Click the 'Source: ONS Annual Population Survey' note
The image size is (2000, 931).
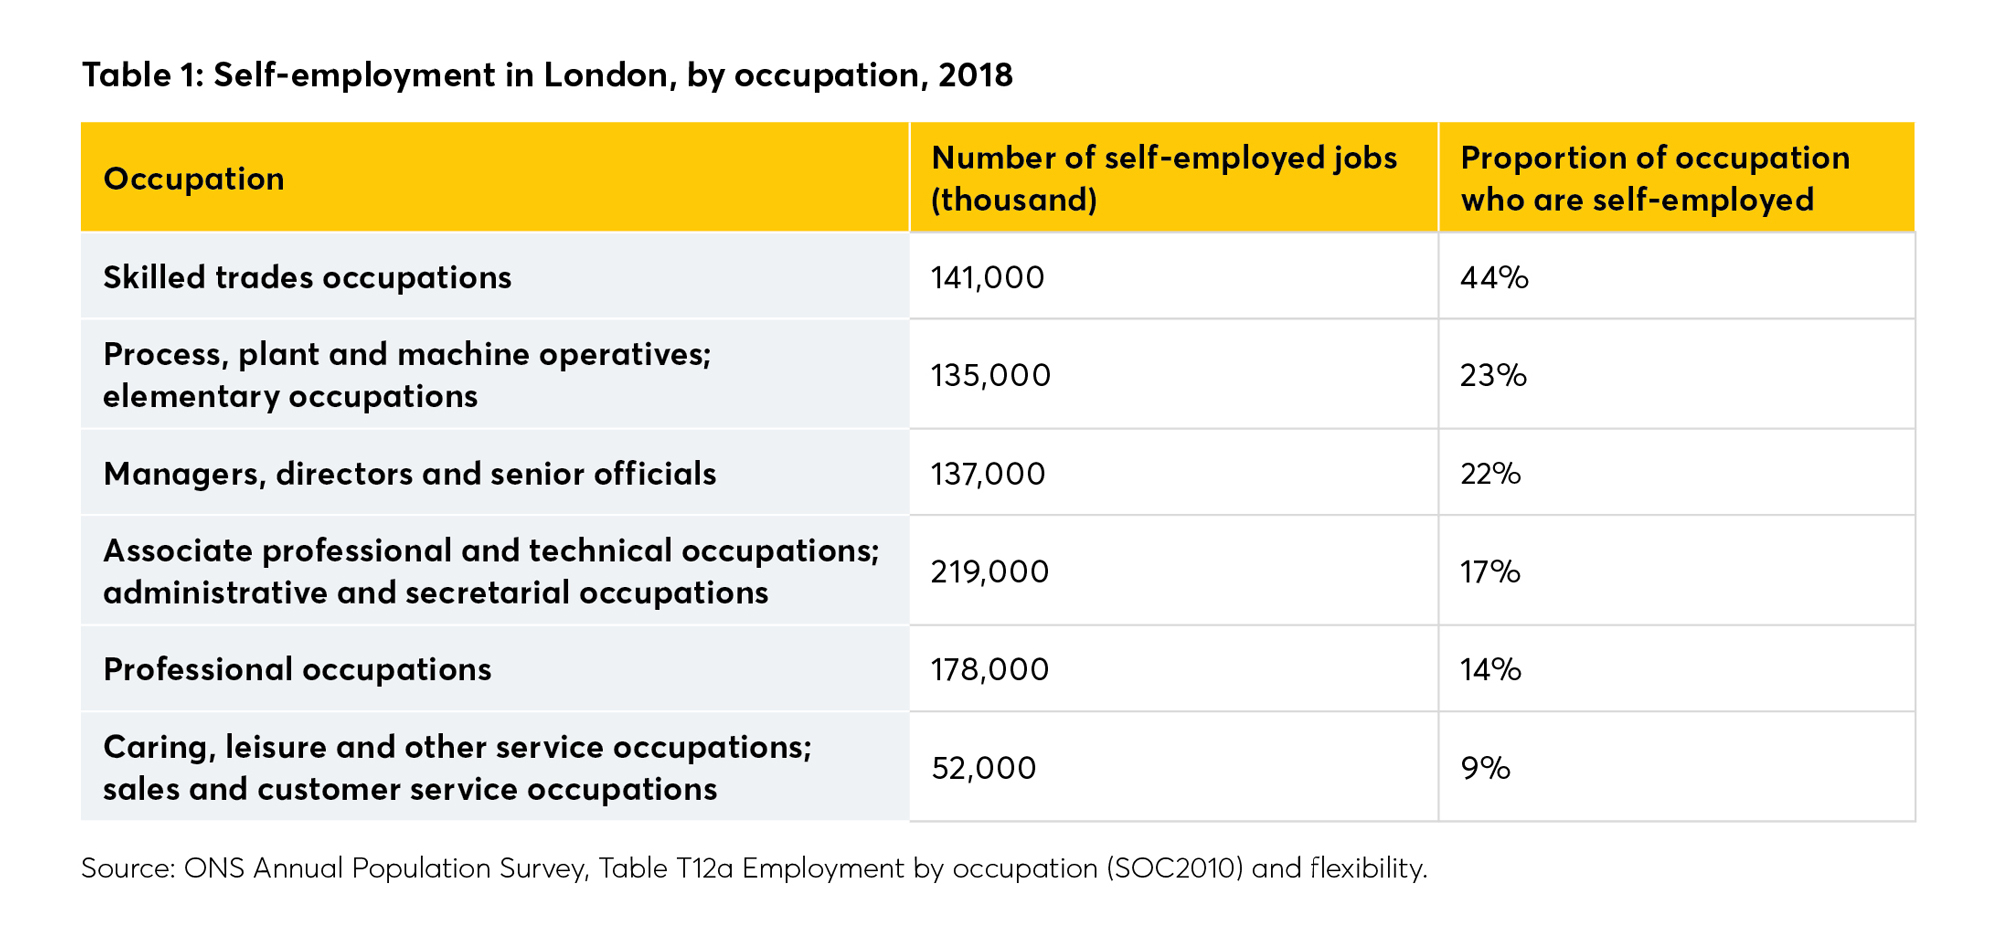(753, 868)
